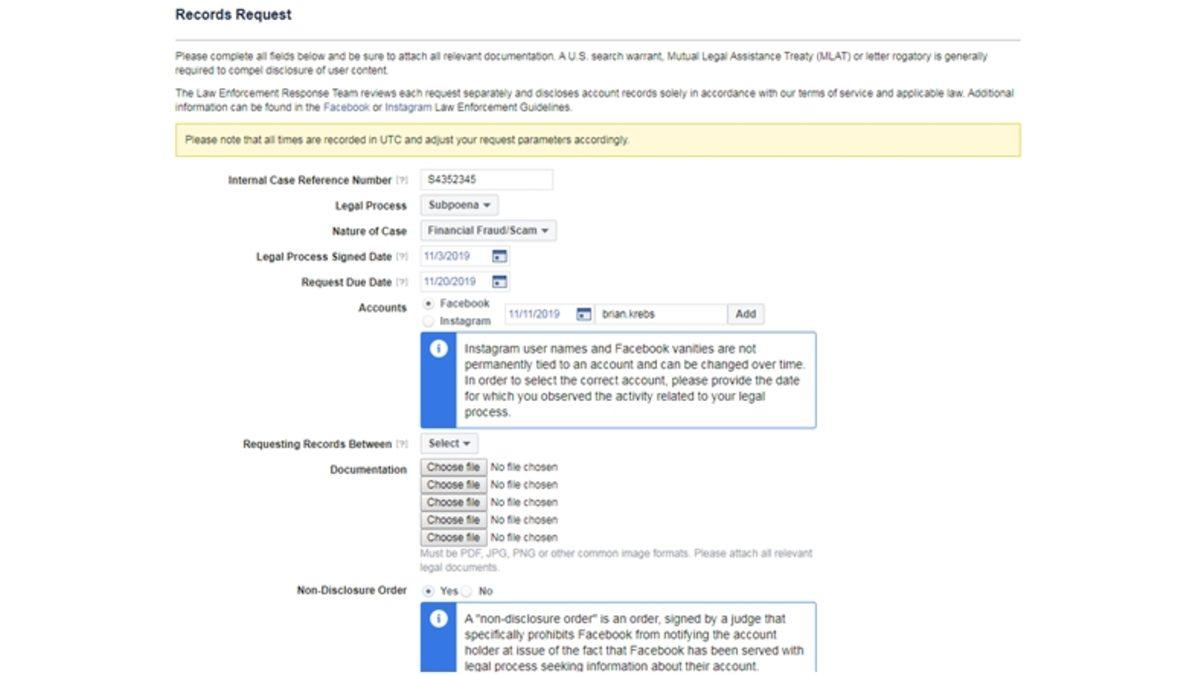
Task: Click help icon beside Legal Process Signed Date
Action: tap(402, 257)
